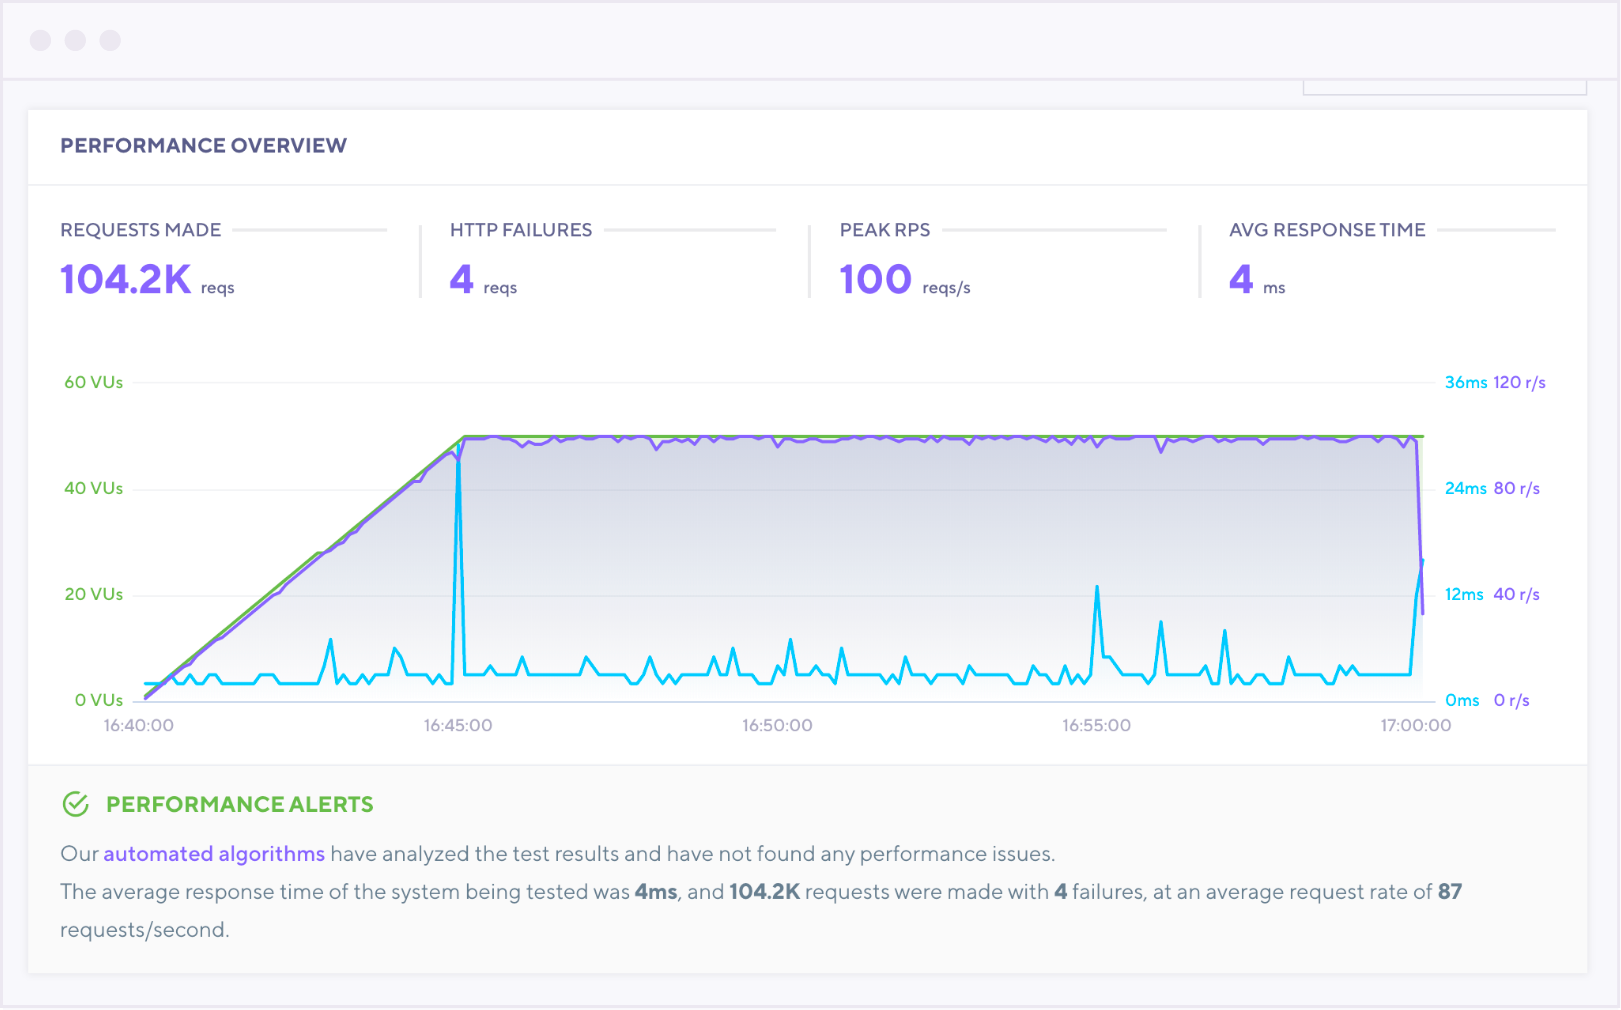Open the "automated algorithms" link

pyautogui.click(x=214, y=854)
